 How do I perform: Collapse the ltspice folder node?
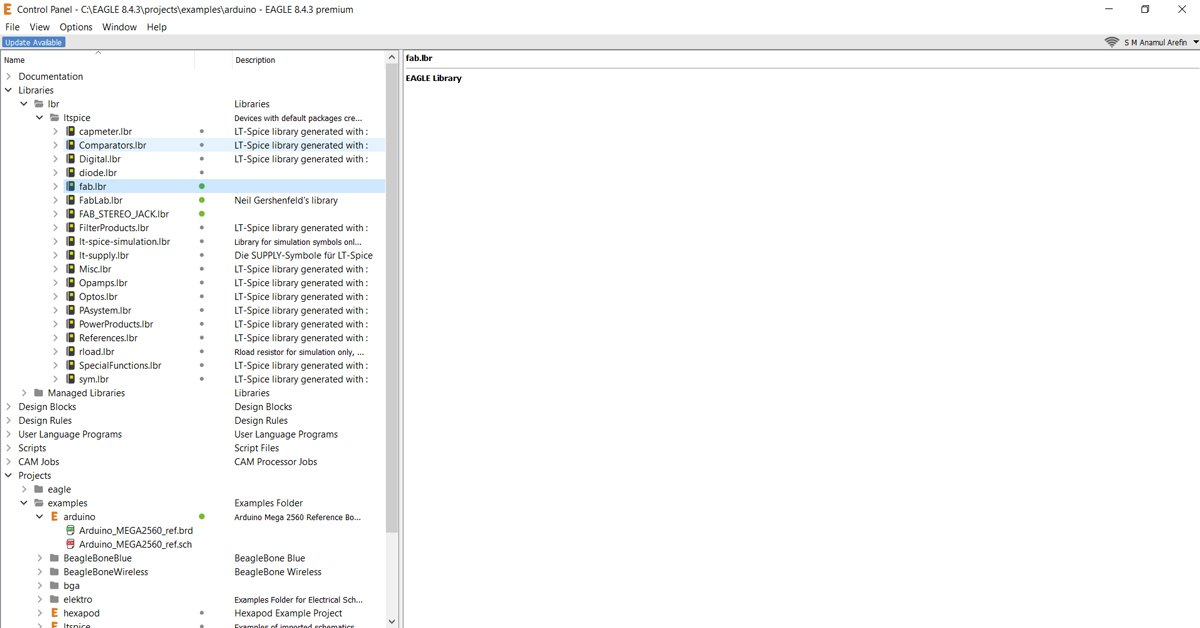40,118
